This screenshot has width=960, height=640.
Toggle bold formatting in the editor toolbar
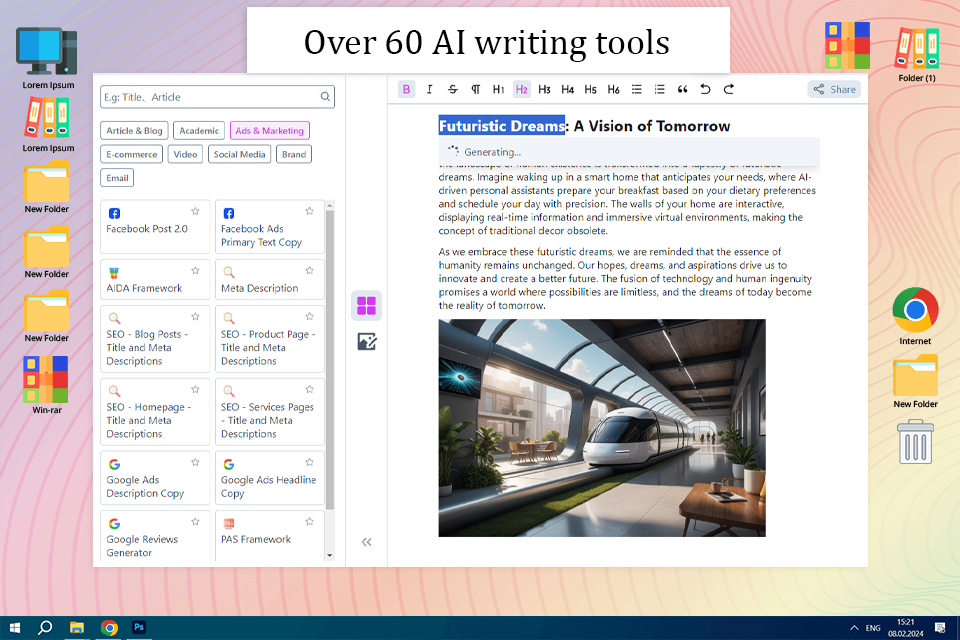point(406,89)
